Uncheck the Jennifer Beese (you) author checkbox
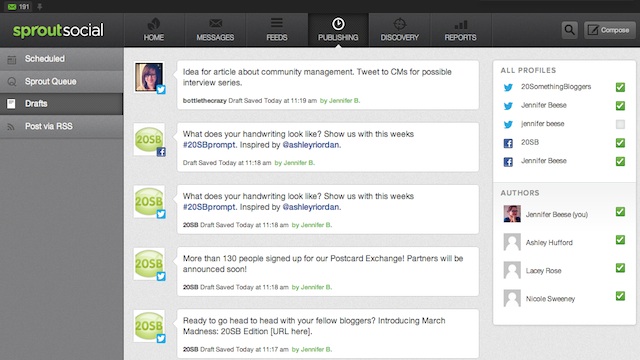 [620, 211]
